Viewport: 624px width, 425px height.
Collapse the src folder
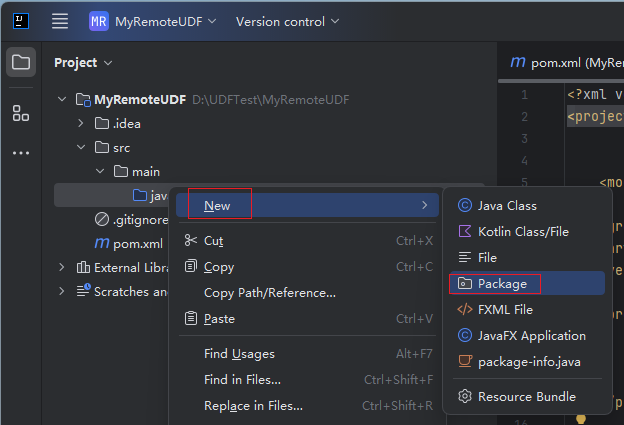pyautogui.click(x=81, y=147)
